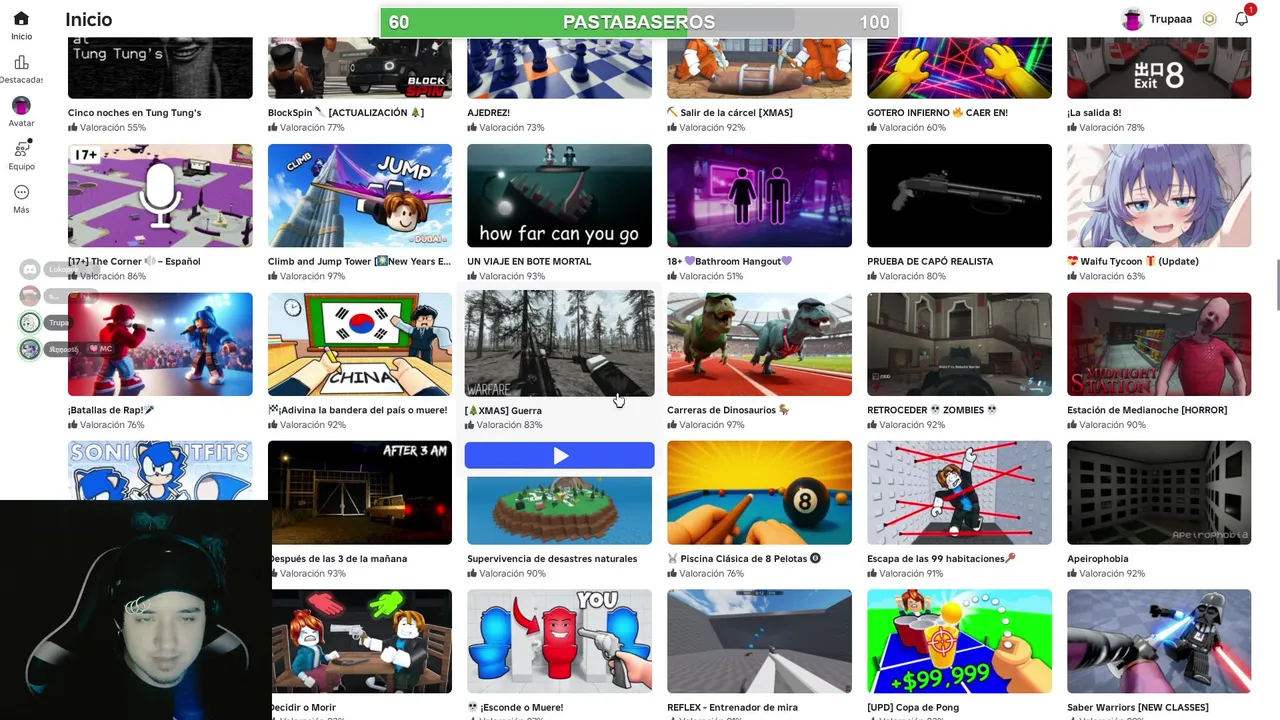Viewport: 1280px width, 720px height.
Task: Open the Saber Warriors thumbnail
Action: coord(1159,641)
